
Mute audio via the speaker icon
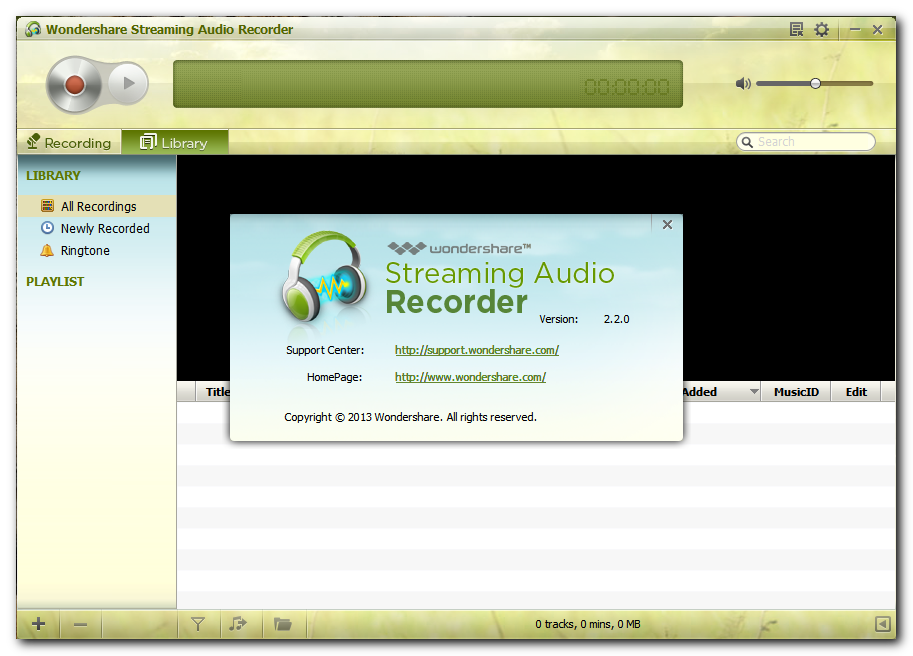[x=743, y=84]
